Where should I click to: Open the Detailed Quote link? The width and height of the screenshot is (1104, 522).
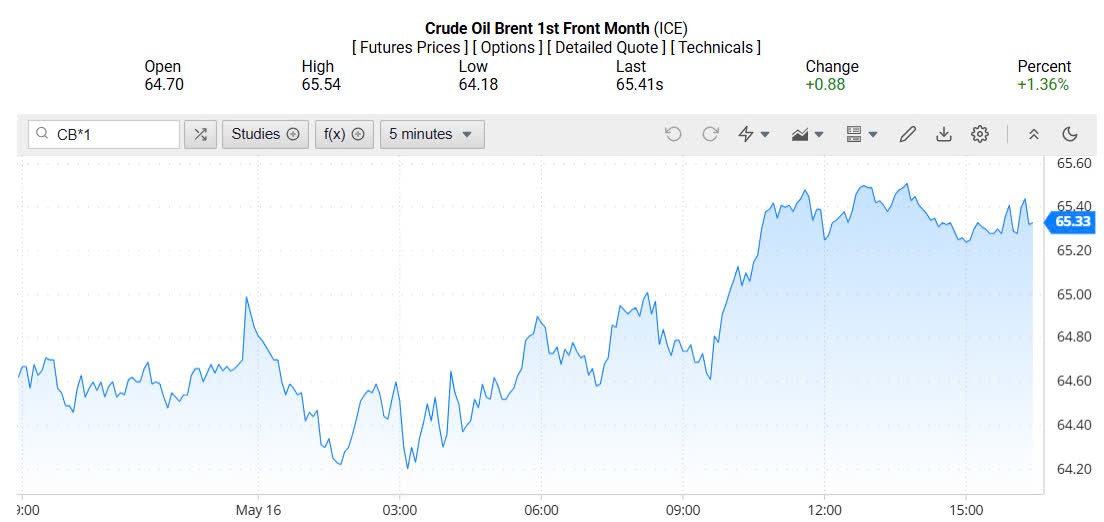[606, 47]
